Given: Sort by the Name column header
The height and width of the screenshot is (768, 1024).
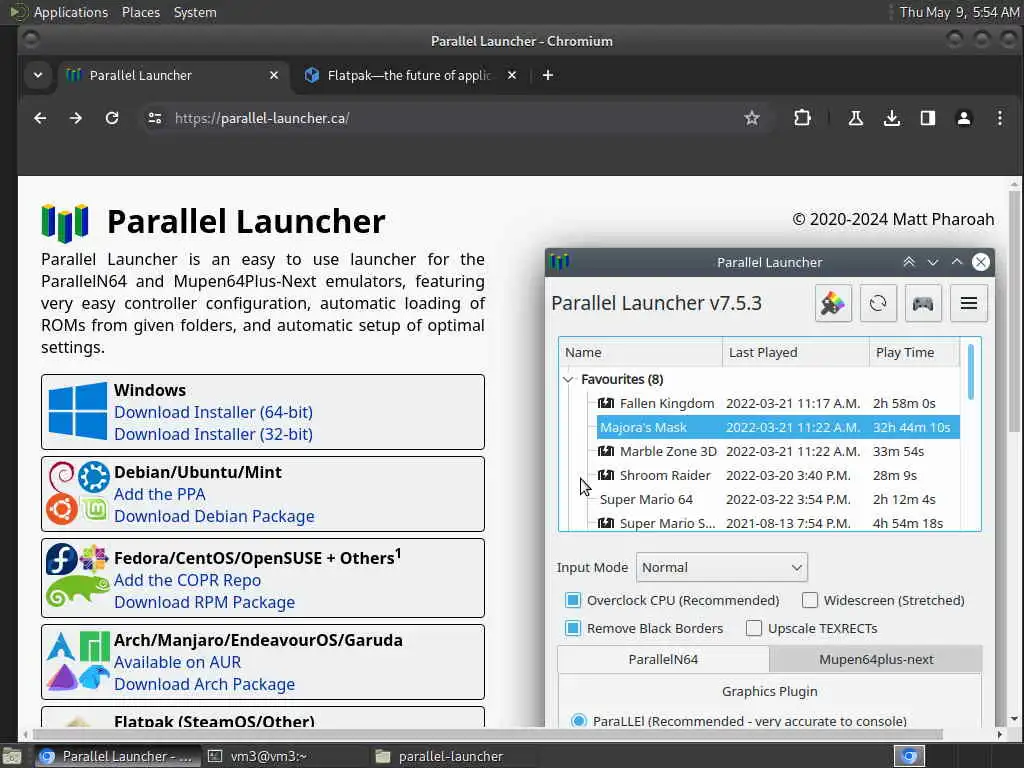Looking at the screenshot, I should point(641,353).
